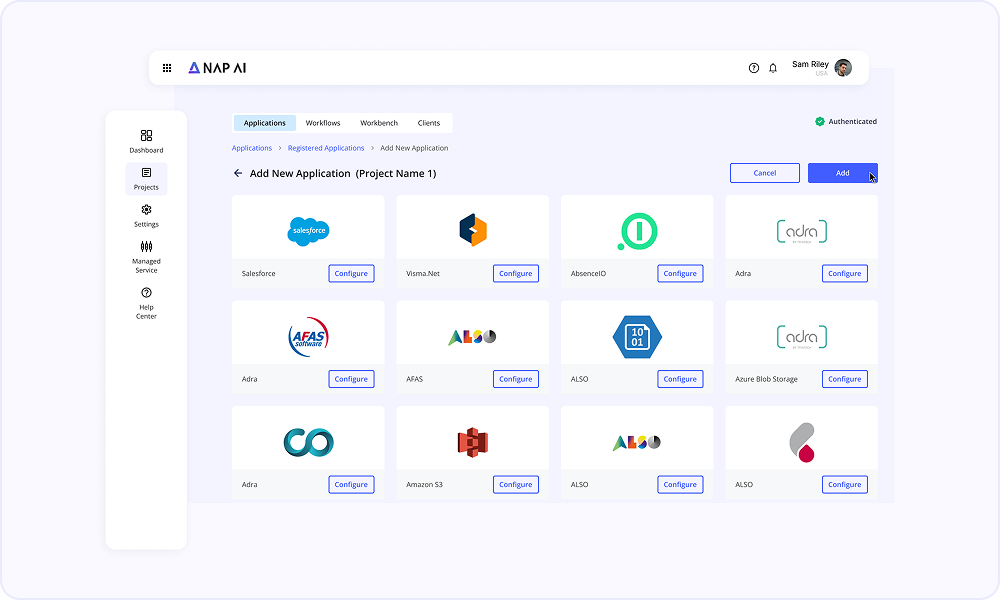
Task: Go to Applications breadcrumb link
Action: [252, 148]
